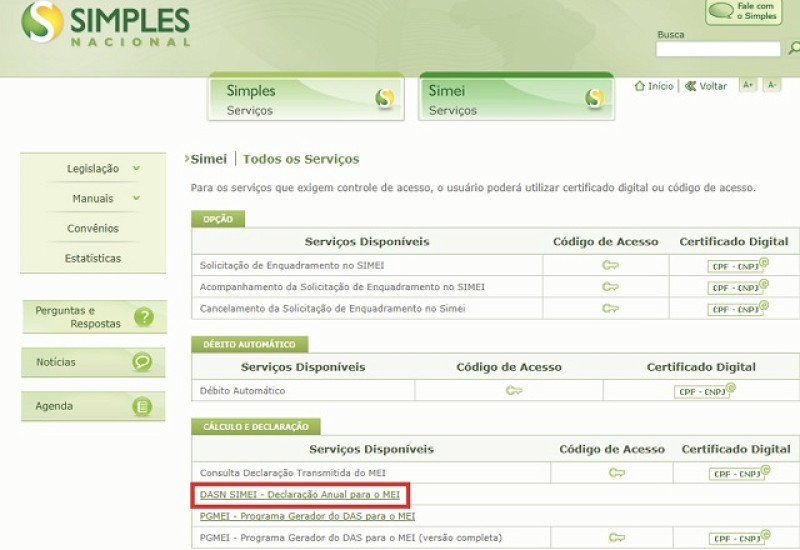Click the search magnifier icon beside Busca
The width and height of the screenshot is (800, 550).
tap(794, 48)
